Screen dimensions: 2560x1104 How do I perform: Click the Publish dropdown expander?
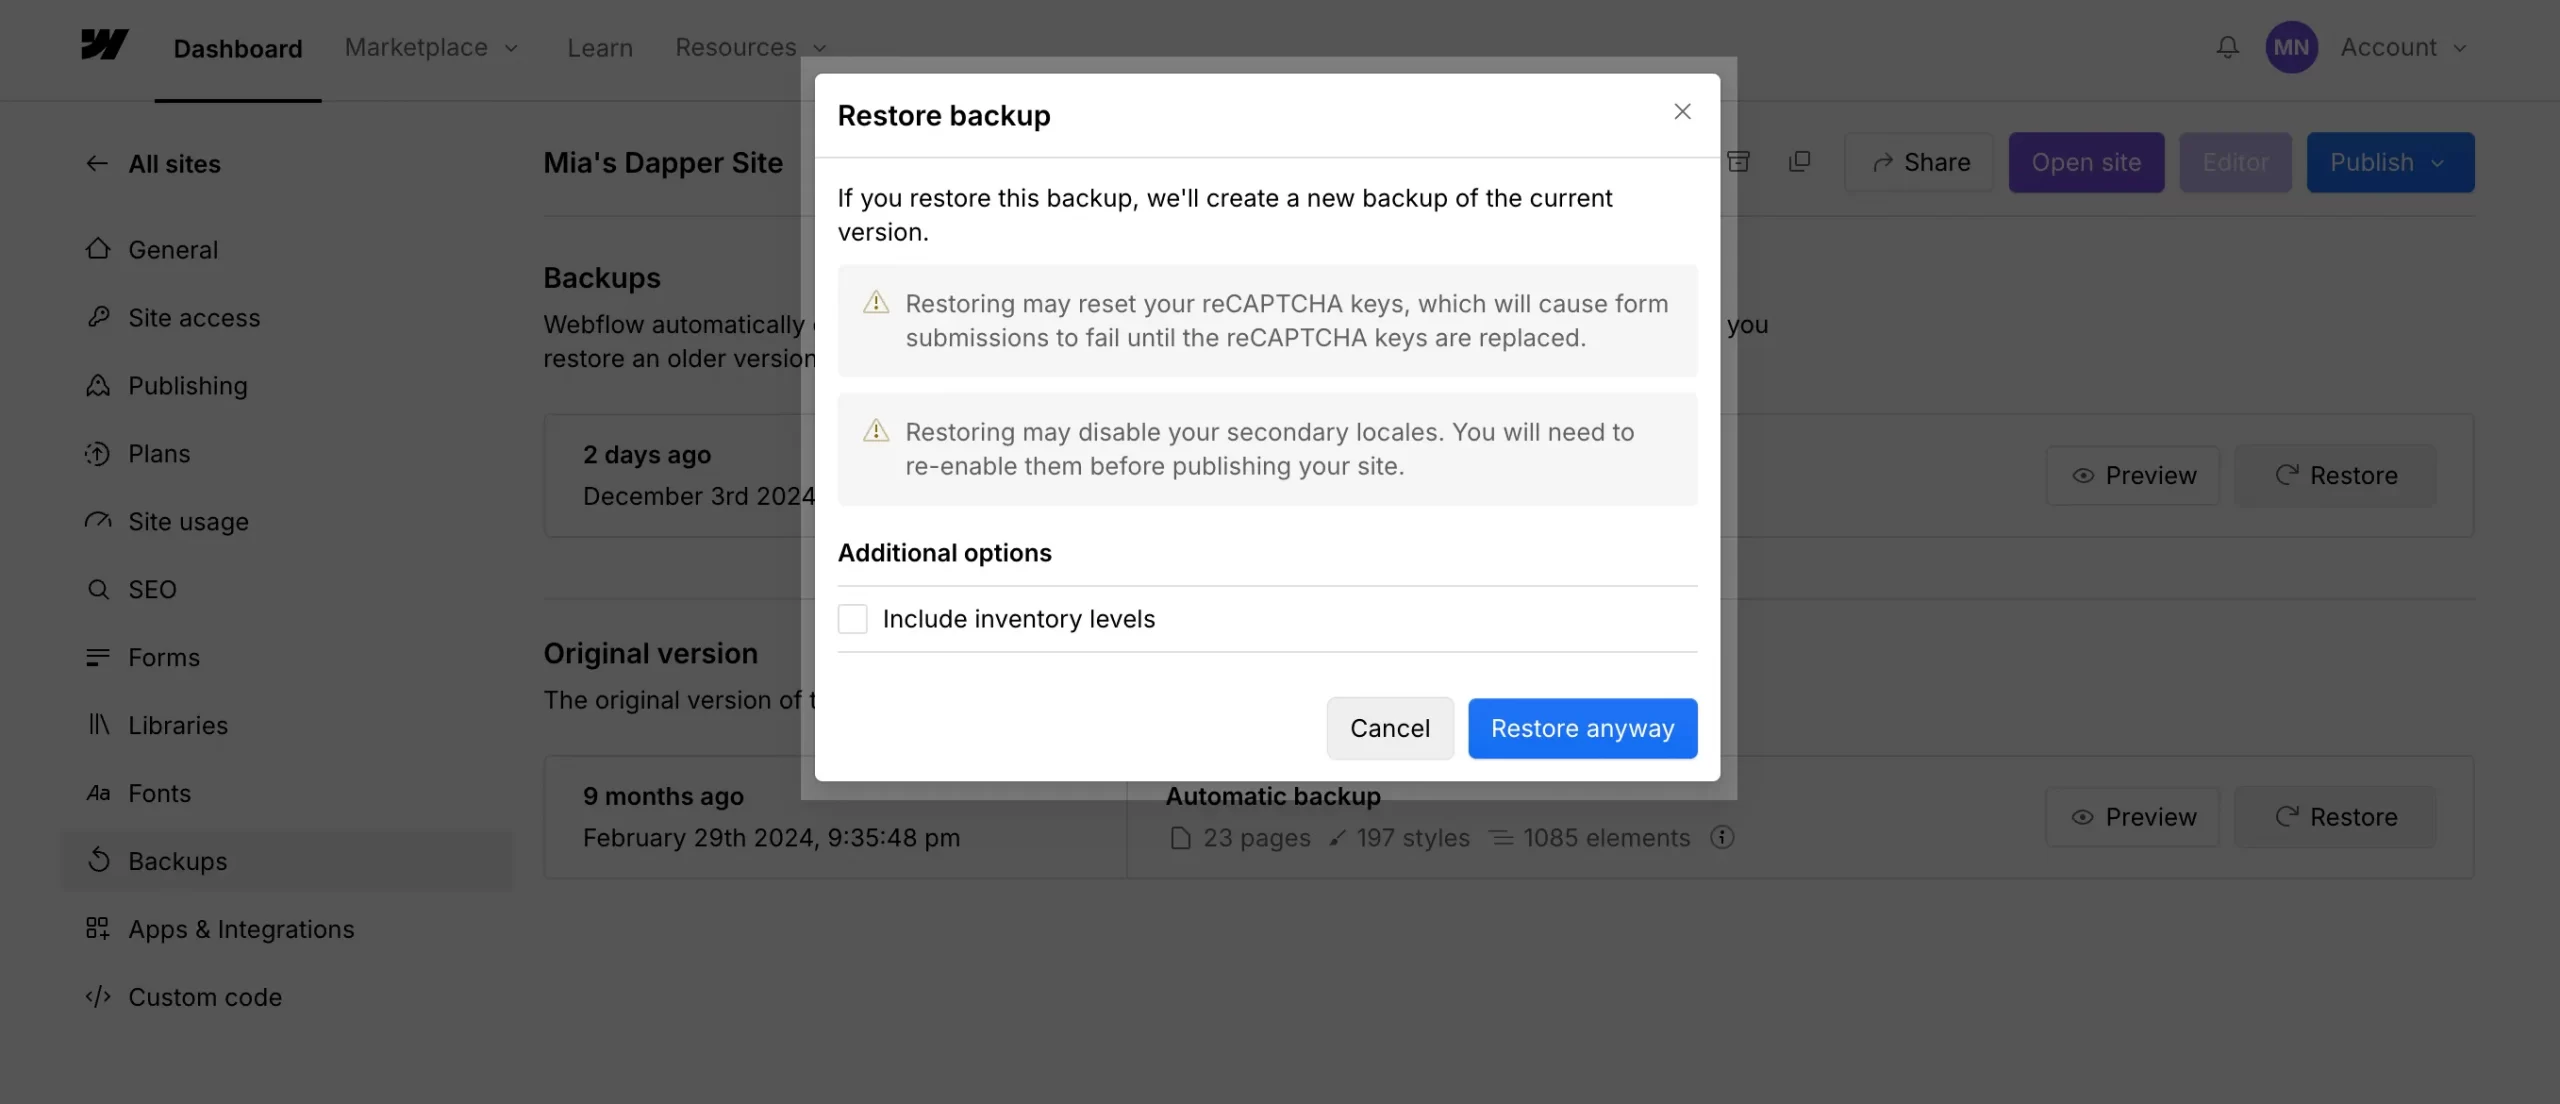click(x=2444, y=162)
